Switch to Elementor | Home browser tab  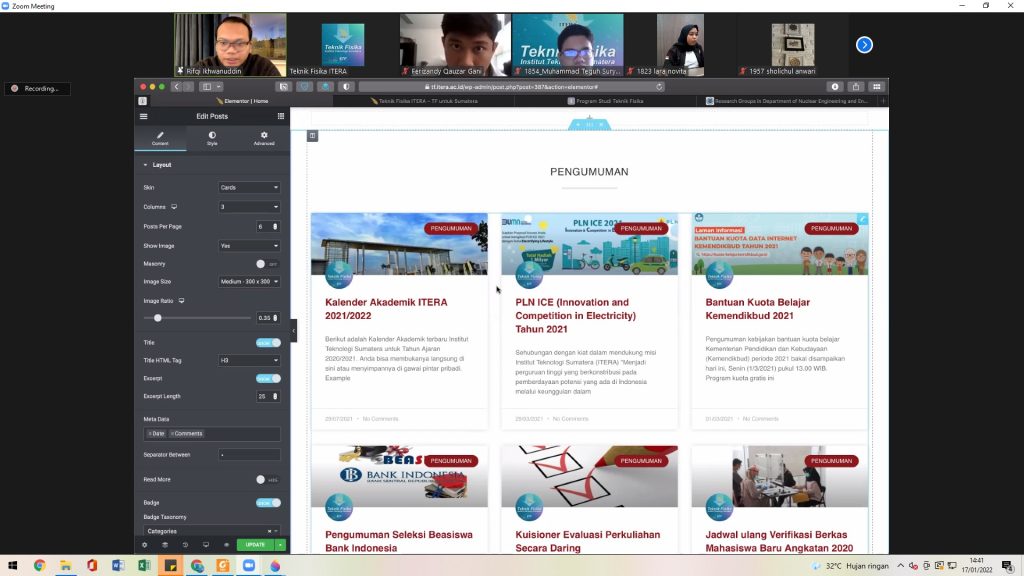(x=242, y=101)
